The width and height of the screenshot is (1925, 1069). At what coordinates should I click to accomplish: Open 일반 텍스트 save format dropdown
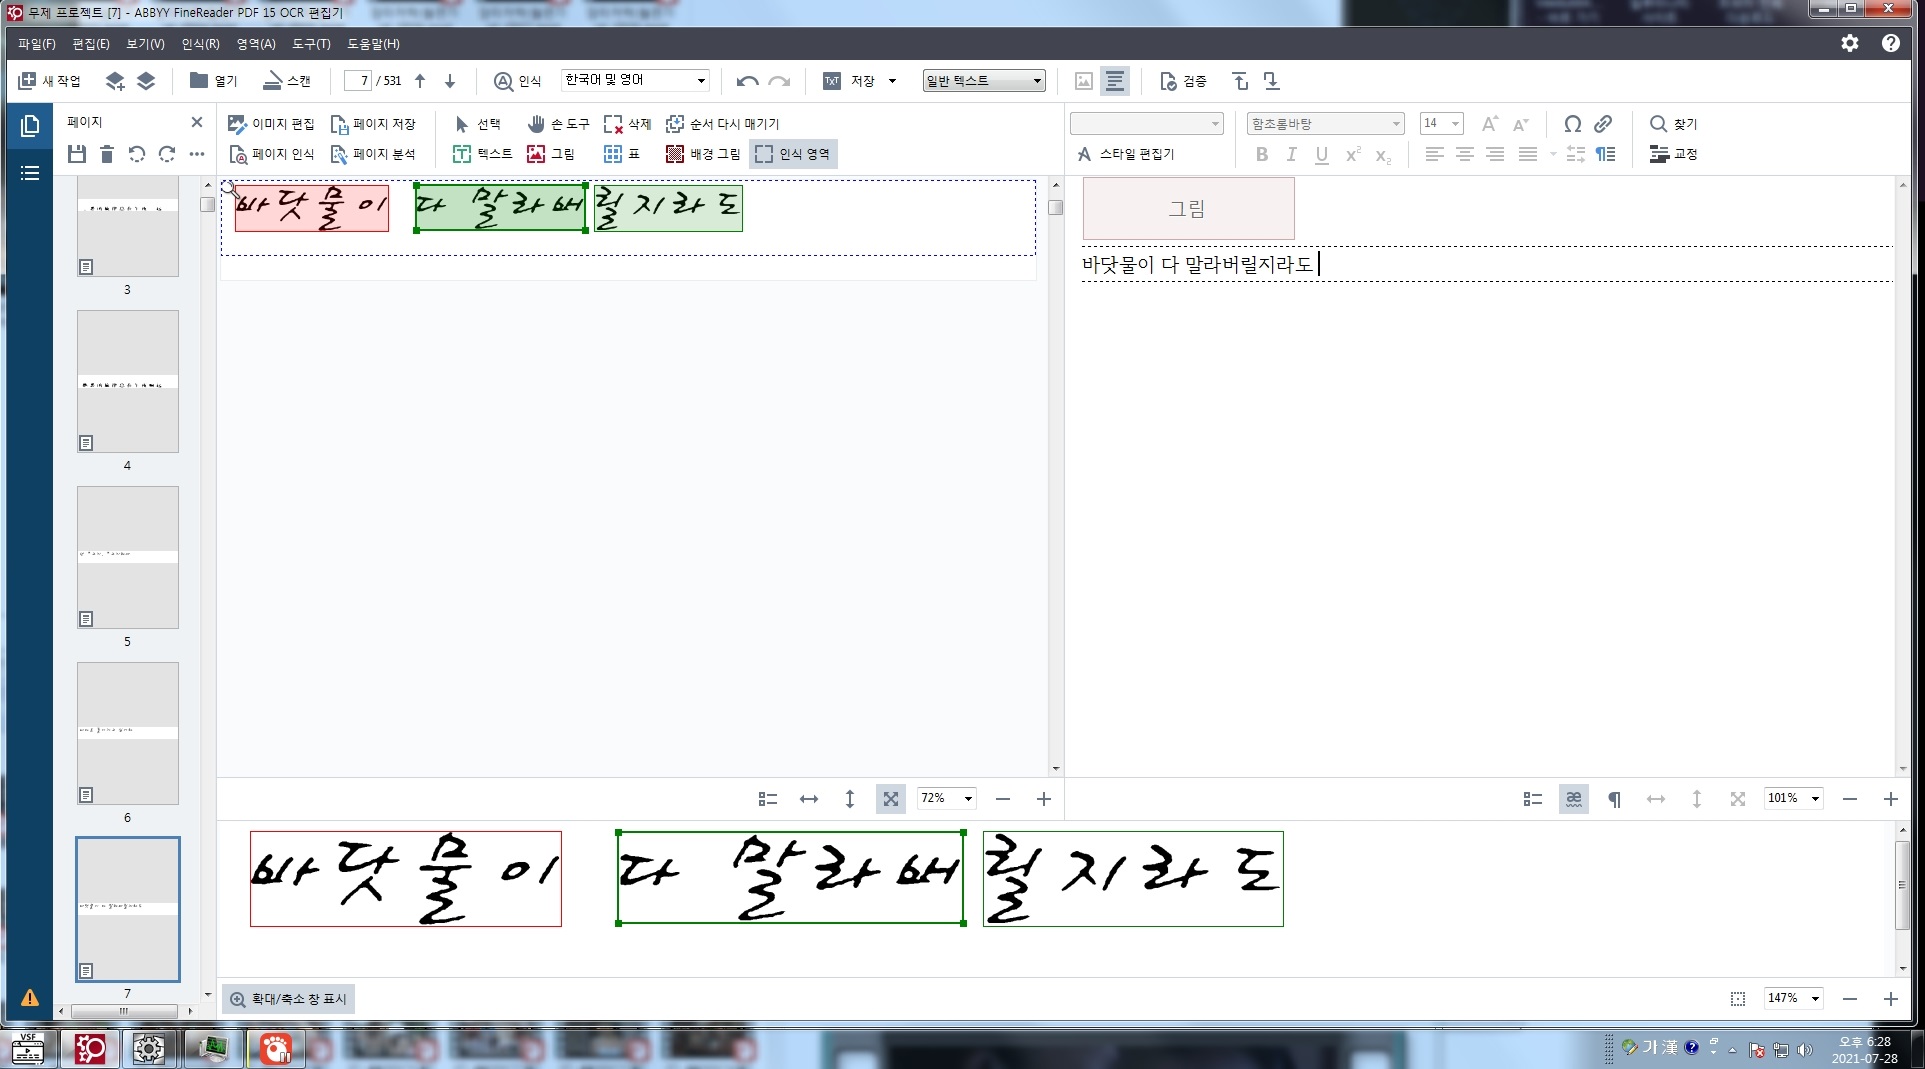click(x=1037, y=81)
